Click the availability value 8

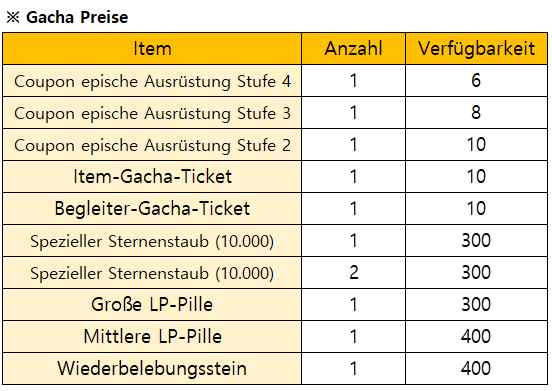476,113
